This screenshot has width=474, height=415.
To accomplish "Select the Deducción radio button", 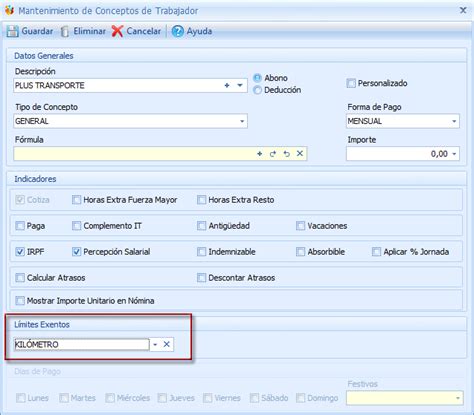I will (x=257, y=90).
